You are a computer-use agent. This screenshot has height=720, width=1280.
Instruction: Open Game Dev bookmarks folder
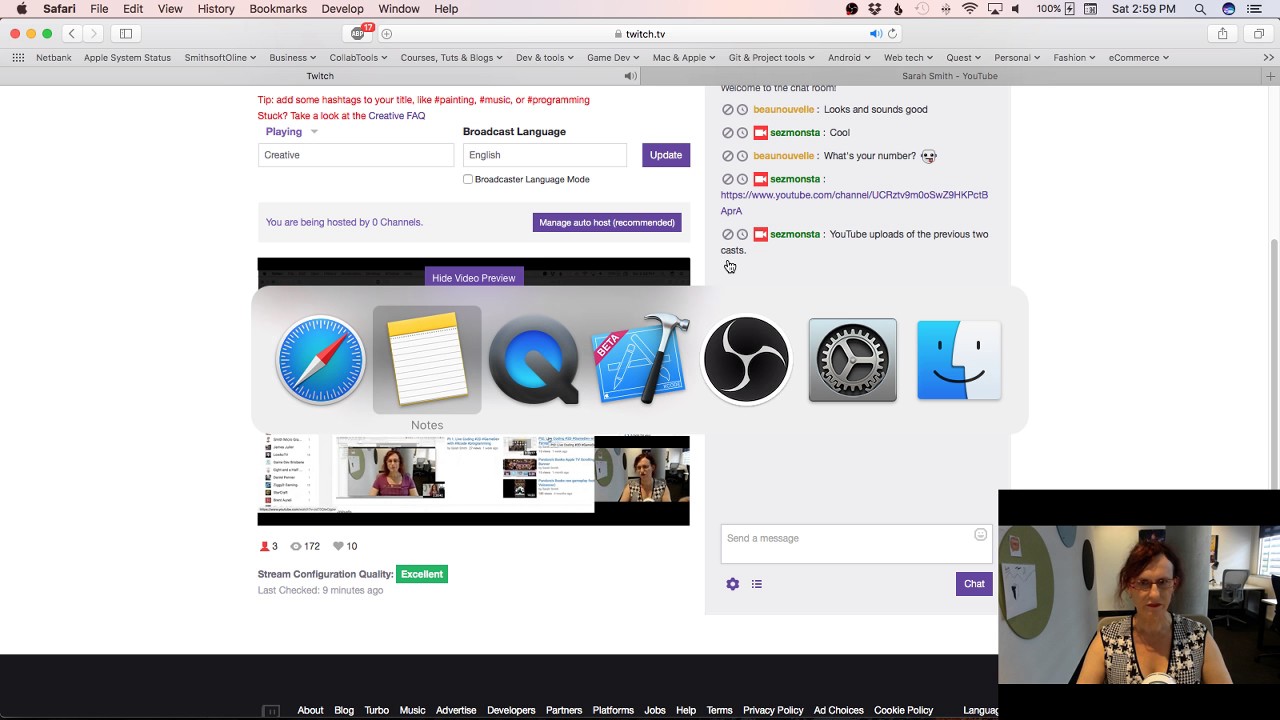614,58
